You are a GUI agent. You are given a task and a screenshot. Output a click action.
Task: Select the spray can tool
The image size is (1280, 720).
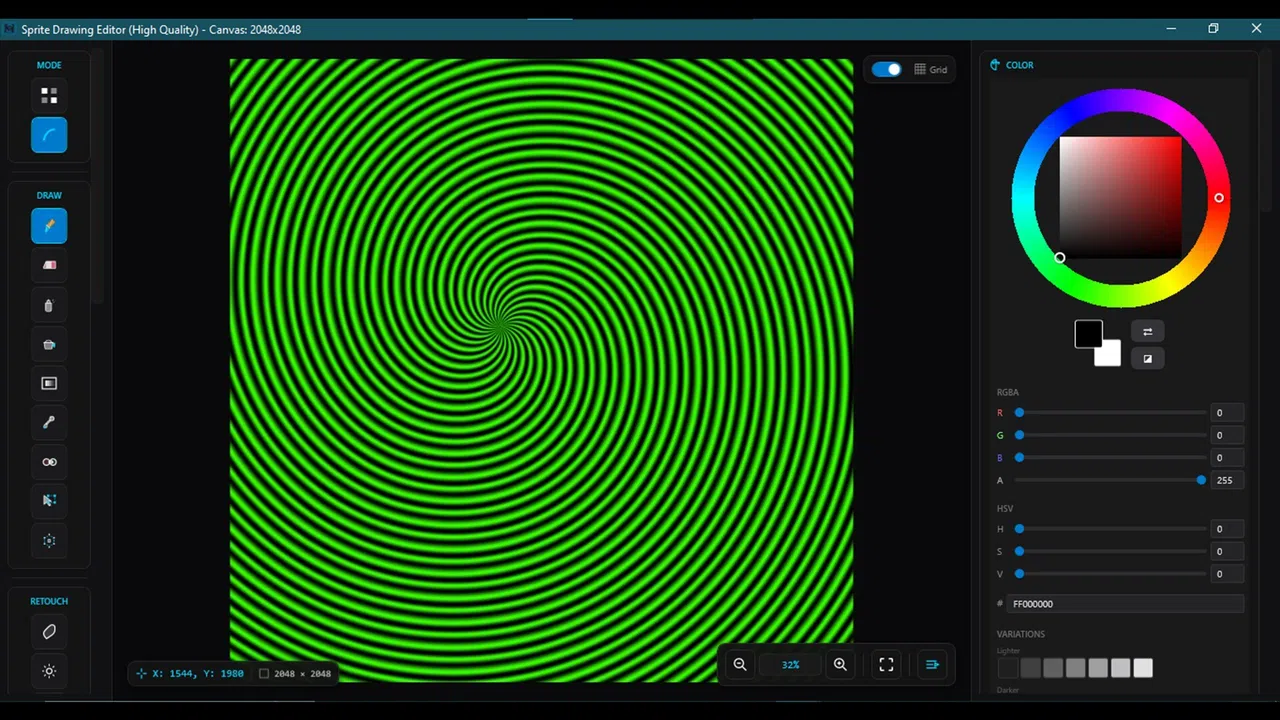tap(49, 305)
